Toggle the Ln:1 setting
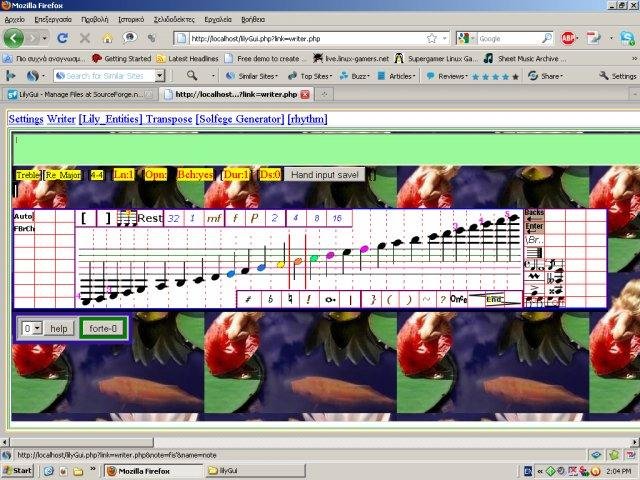This screenshot has width=640, height=480. coord(124,175)
